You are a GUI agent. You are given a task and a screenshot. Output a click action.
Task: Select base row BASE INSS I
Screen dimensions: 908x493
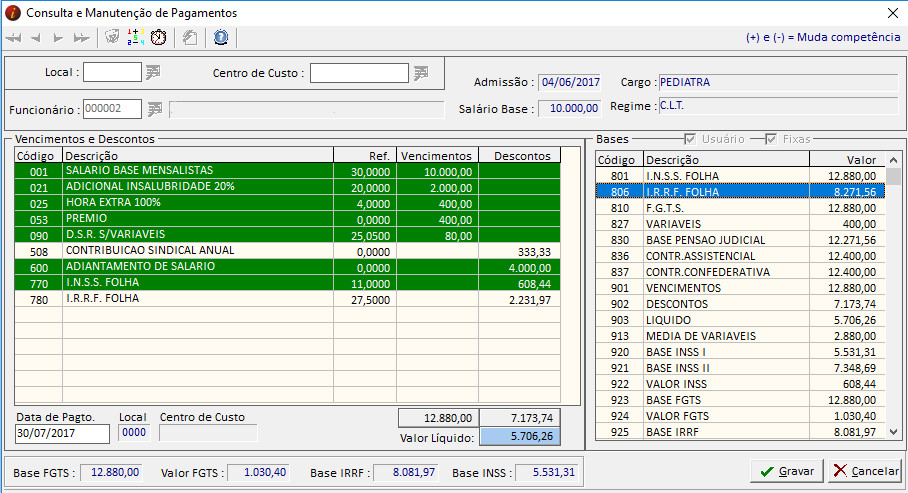click(x=740, y=352)
